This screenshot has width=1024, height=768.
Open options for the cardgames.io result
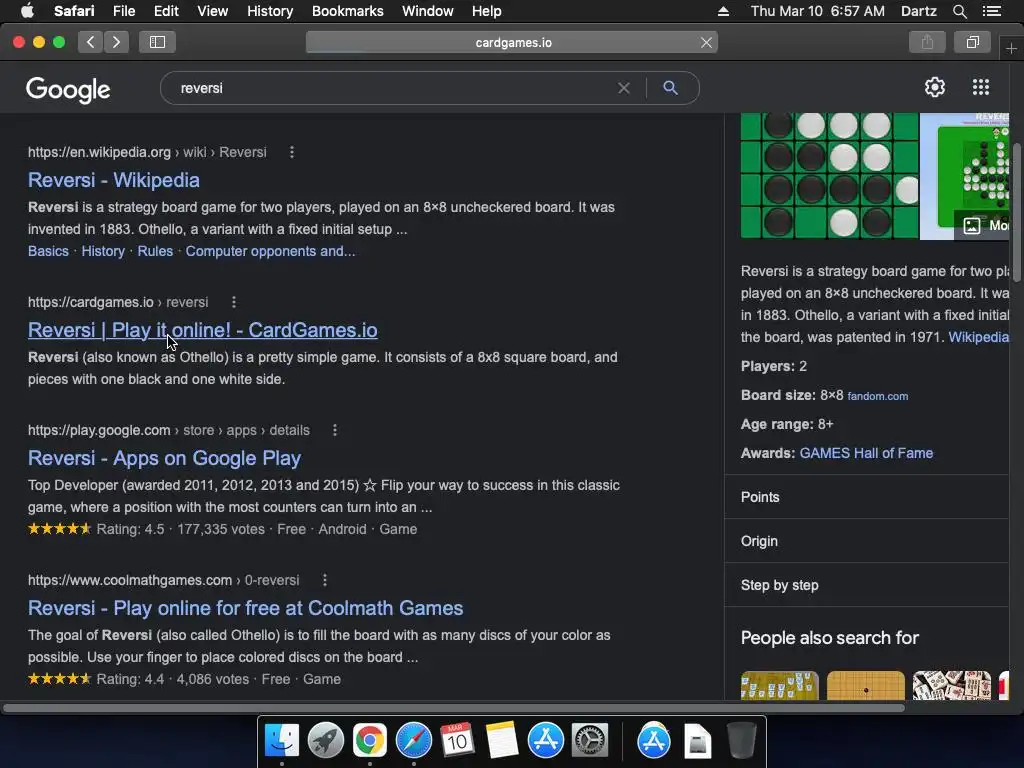point(234,302)
